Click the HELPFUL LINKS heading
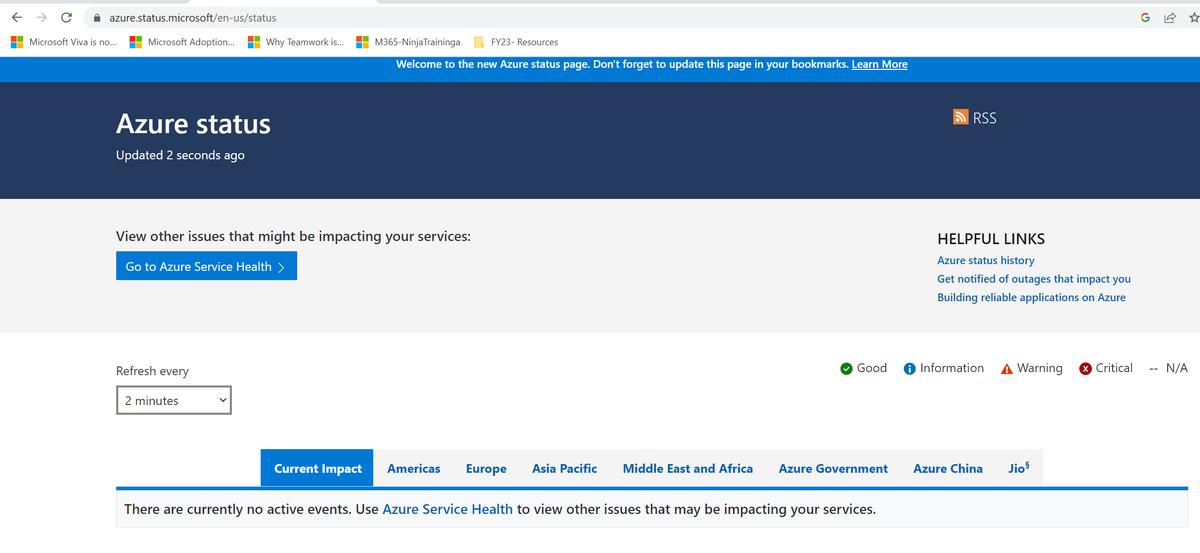The height and width of the screenshot is (553, 1200). pos(991,239)
